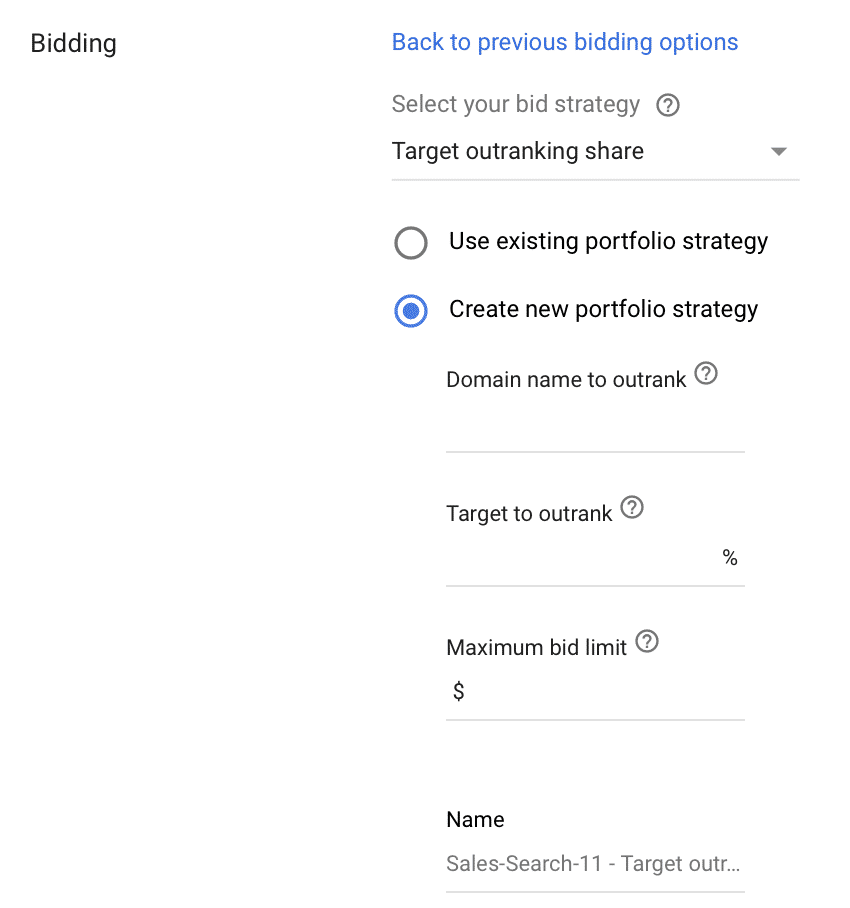The image size is (850, 908).
Task: Expand the bid strategy dropdown arrow
Action: click(779, 152)
